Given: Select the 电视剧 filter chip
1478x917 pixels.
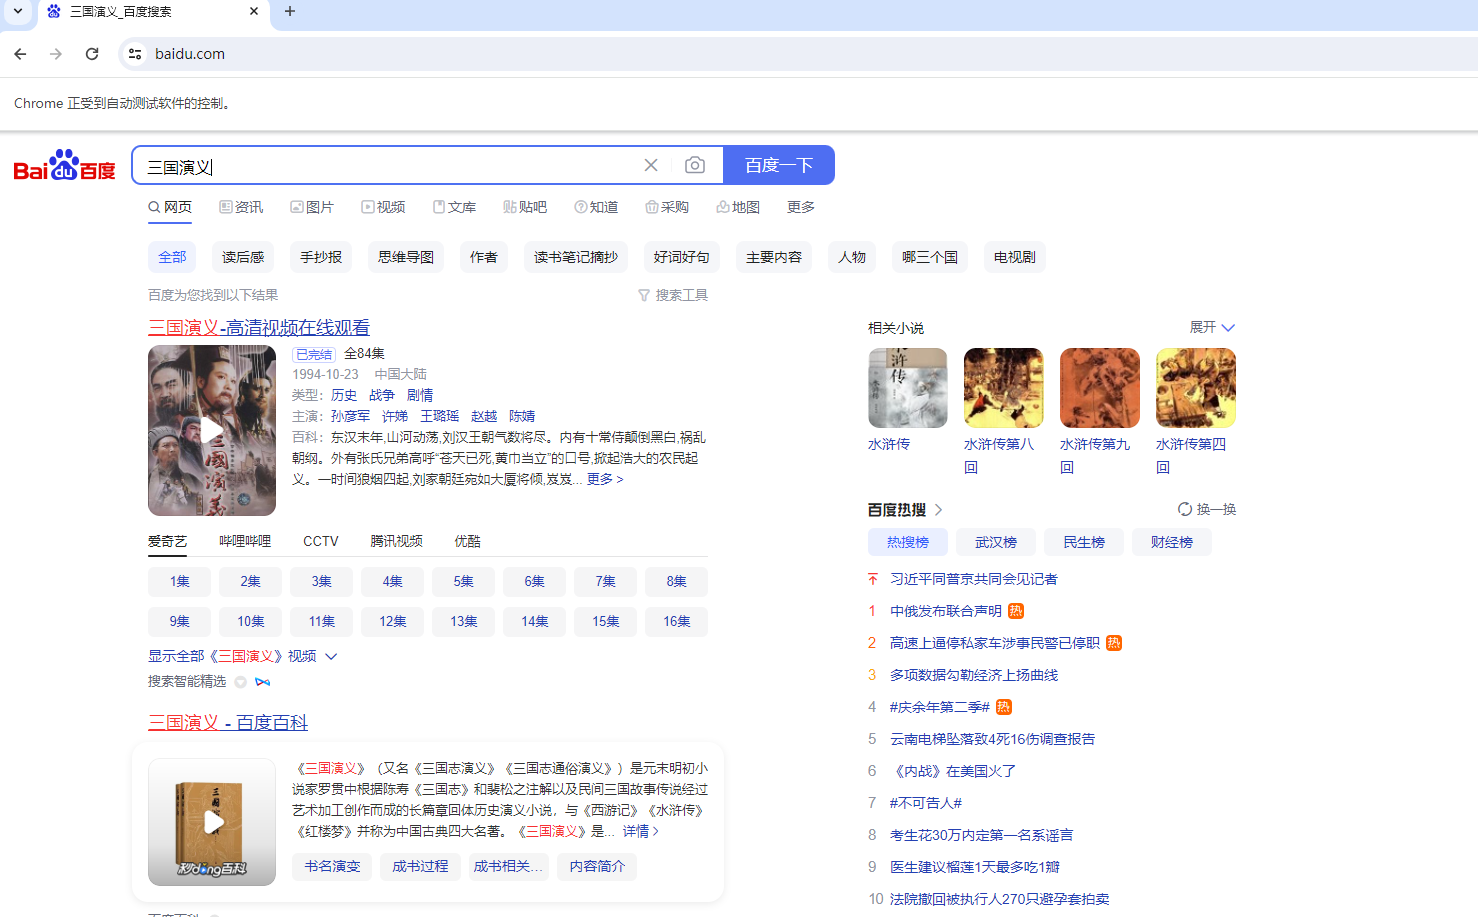Looking at the screenshot, I should (1015, 257).
